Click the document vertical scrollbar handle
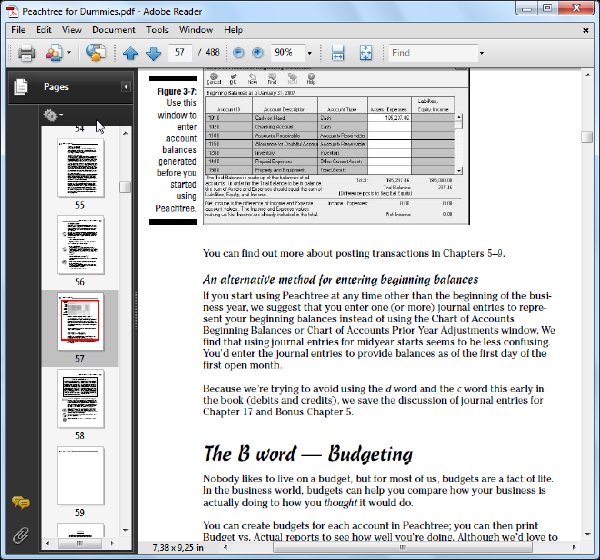600x560 pixels. pyautogui.click(x=587, y=137)
